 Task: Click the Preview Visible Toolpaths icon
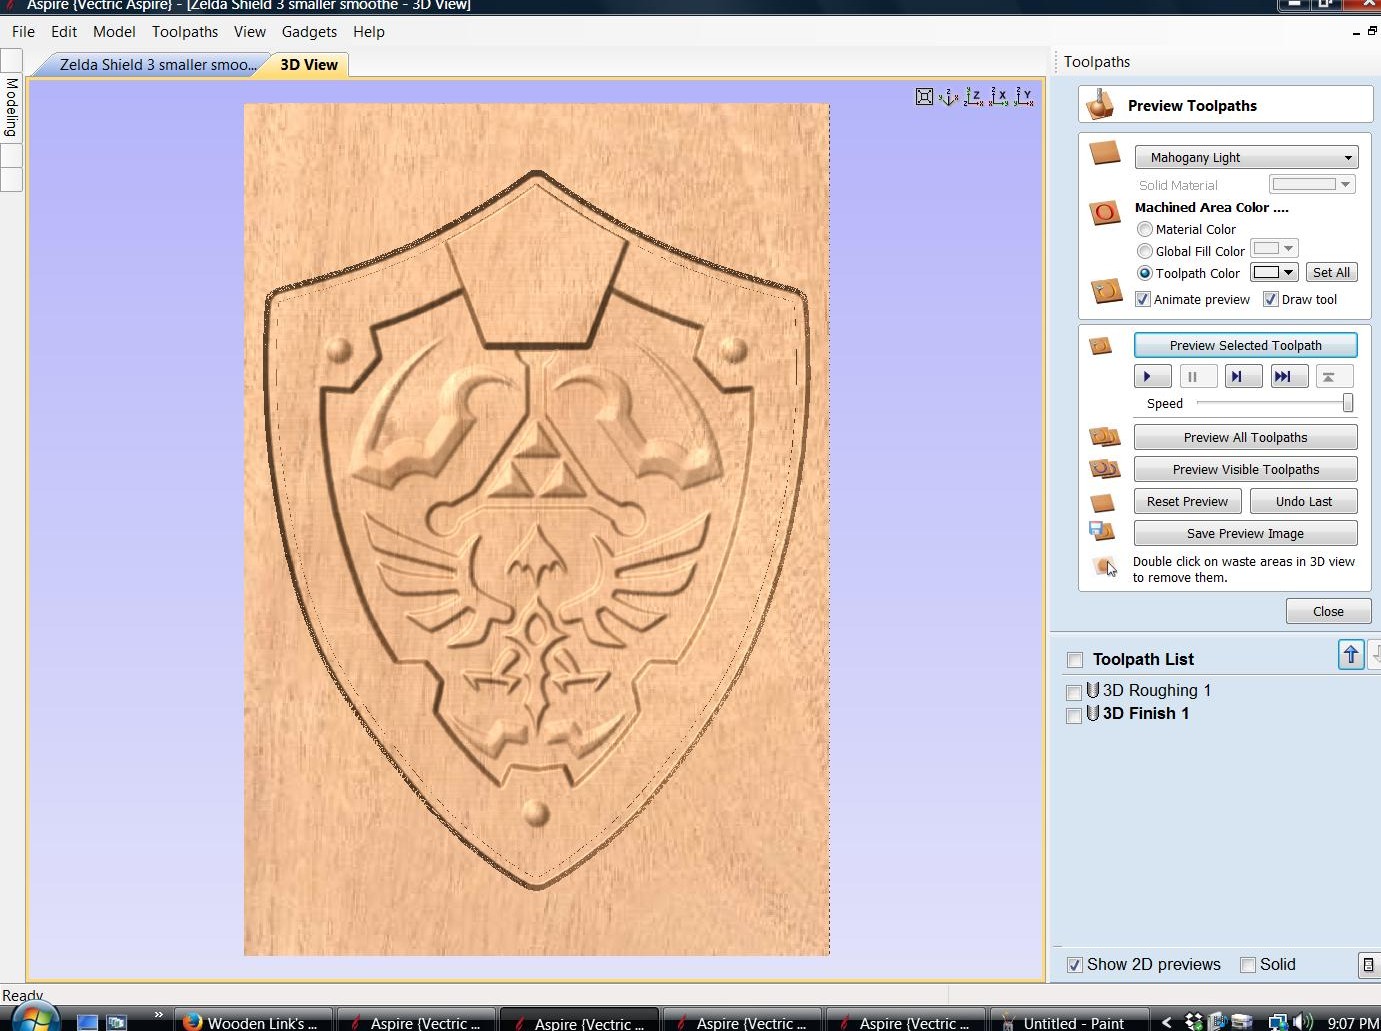tap(1104, 469)
